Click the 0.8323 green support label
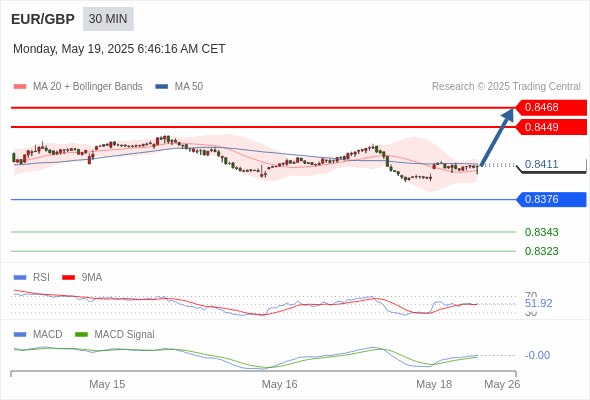Image resolution: width=590 pixels, height=400 pixels. (x=541, y=251)
